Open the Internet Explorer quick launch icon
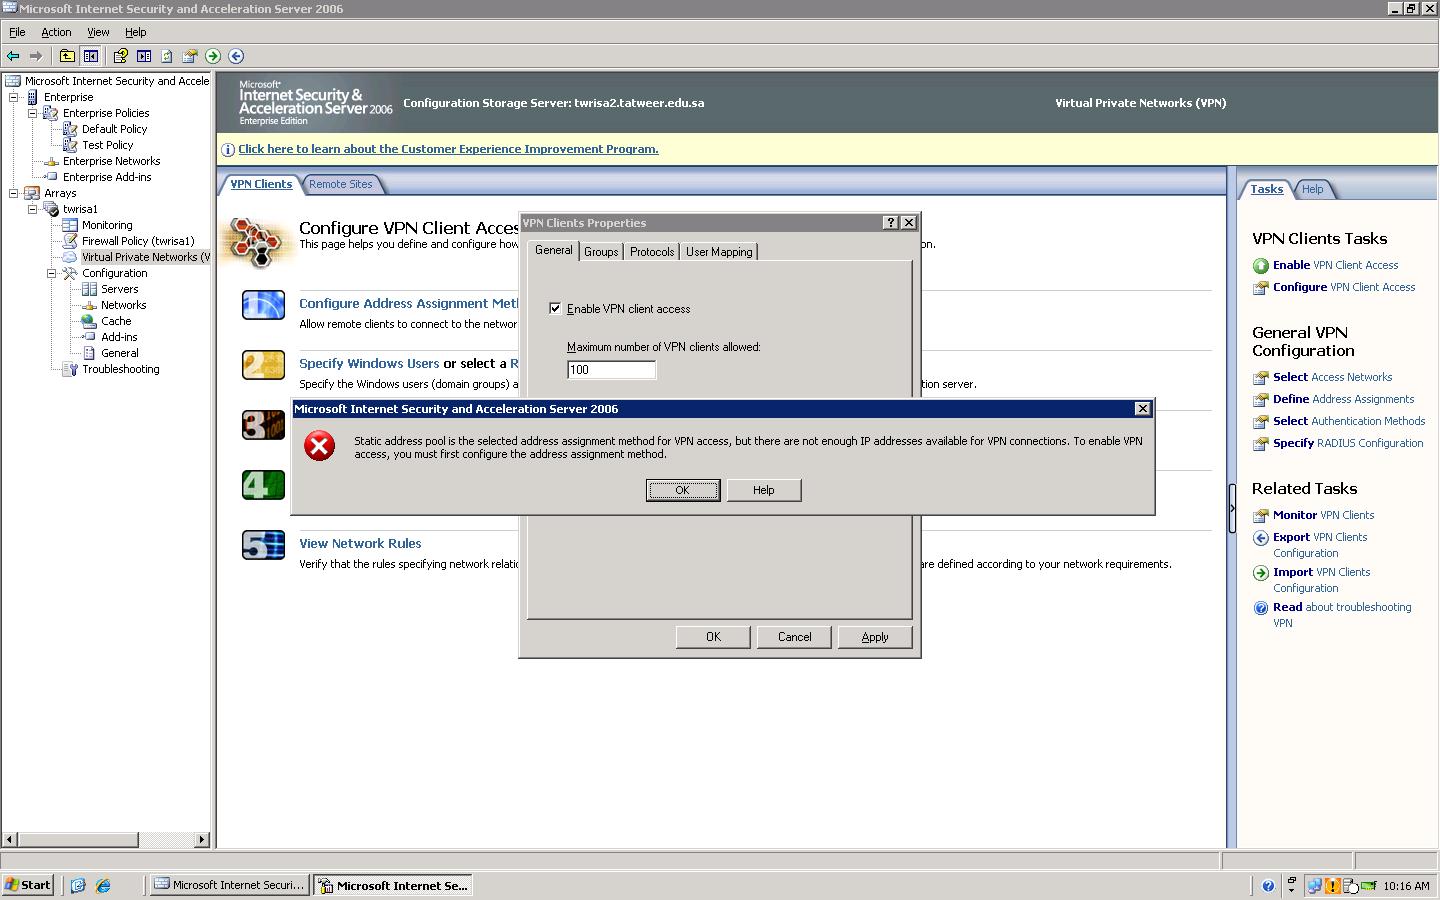 click(103, 885)
